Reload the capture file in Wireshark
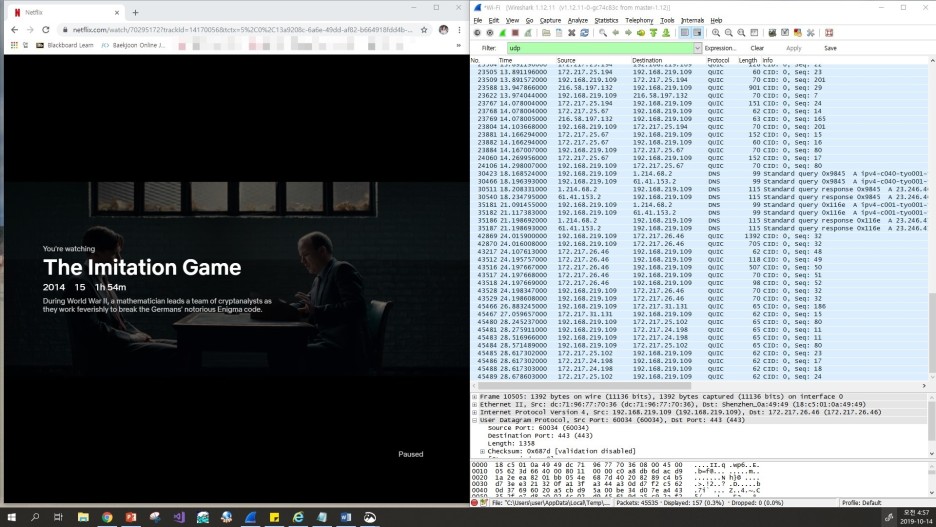The height and width of the screenshot is (527, 936). 584,33
